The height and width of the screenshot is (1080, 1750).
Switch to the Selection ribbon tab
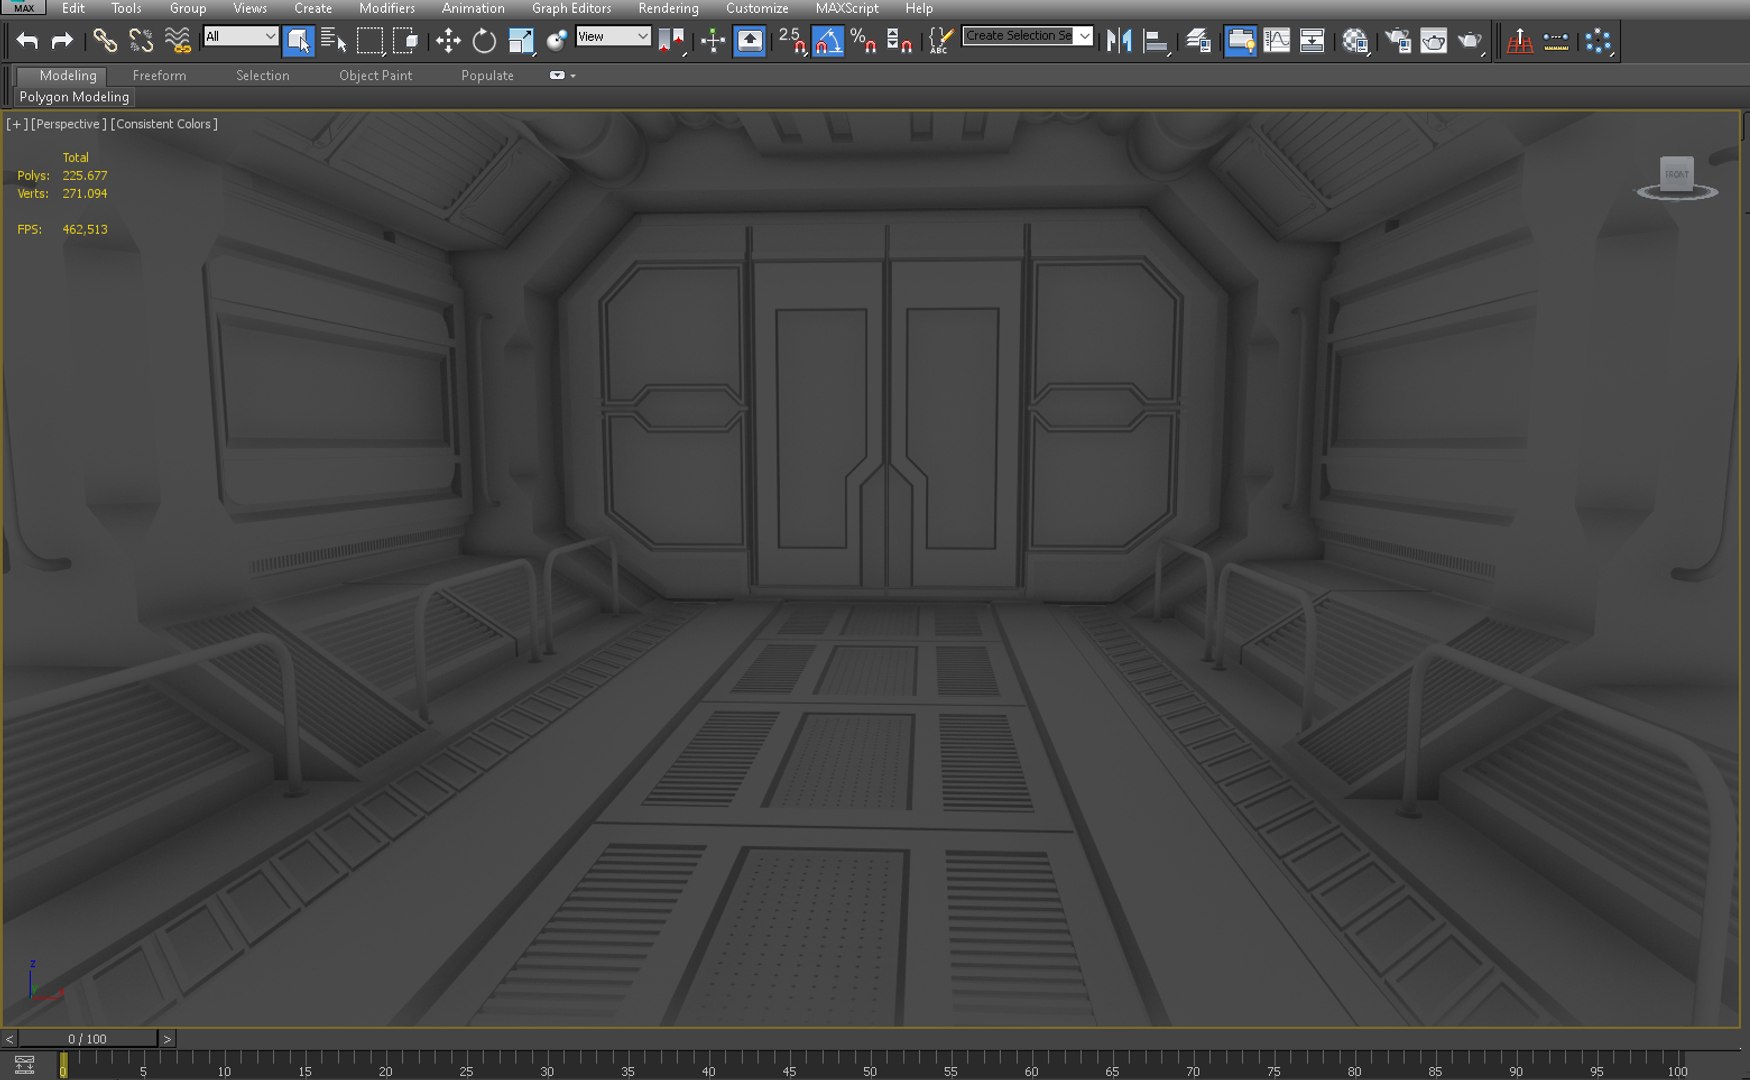262,75
